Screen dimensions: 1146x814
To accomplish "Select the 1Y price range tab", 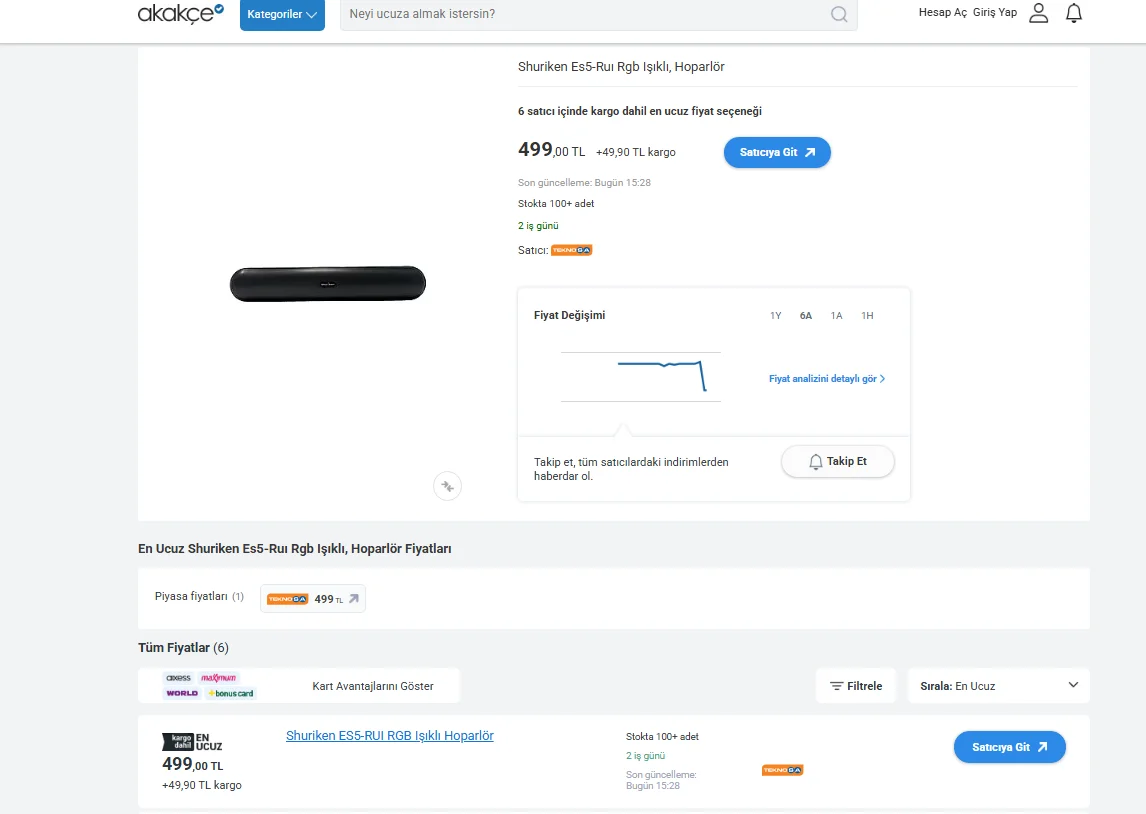I will tap(775, 316).
